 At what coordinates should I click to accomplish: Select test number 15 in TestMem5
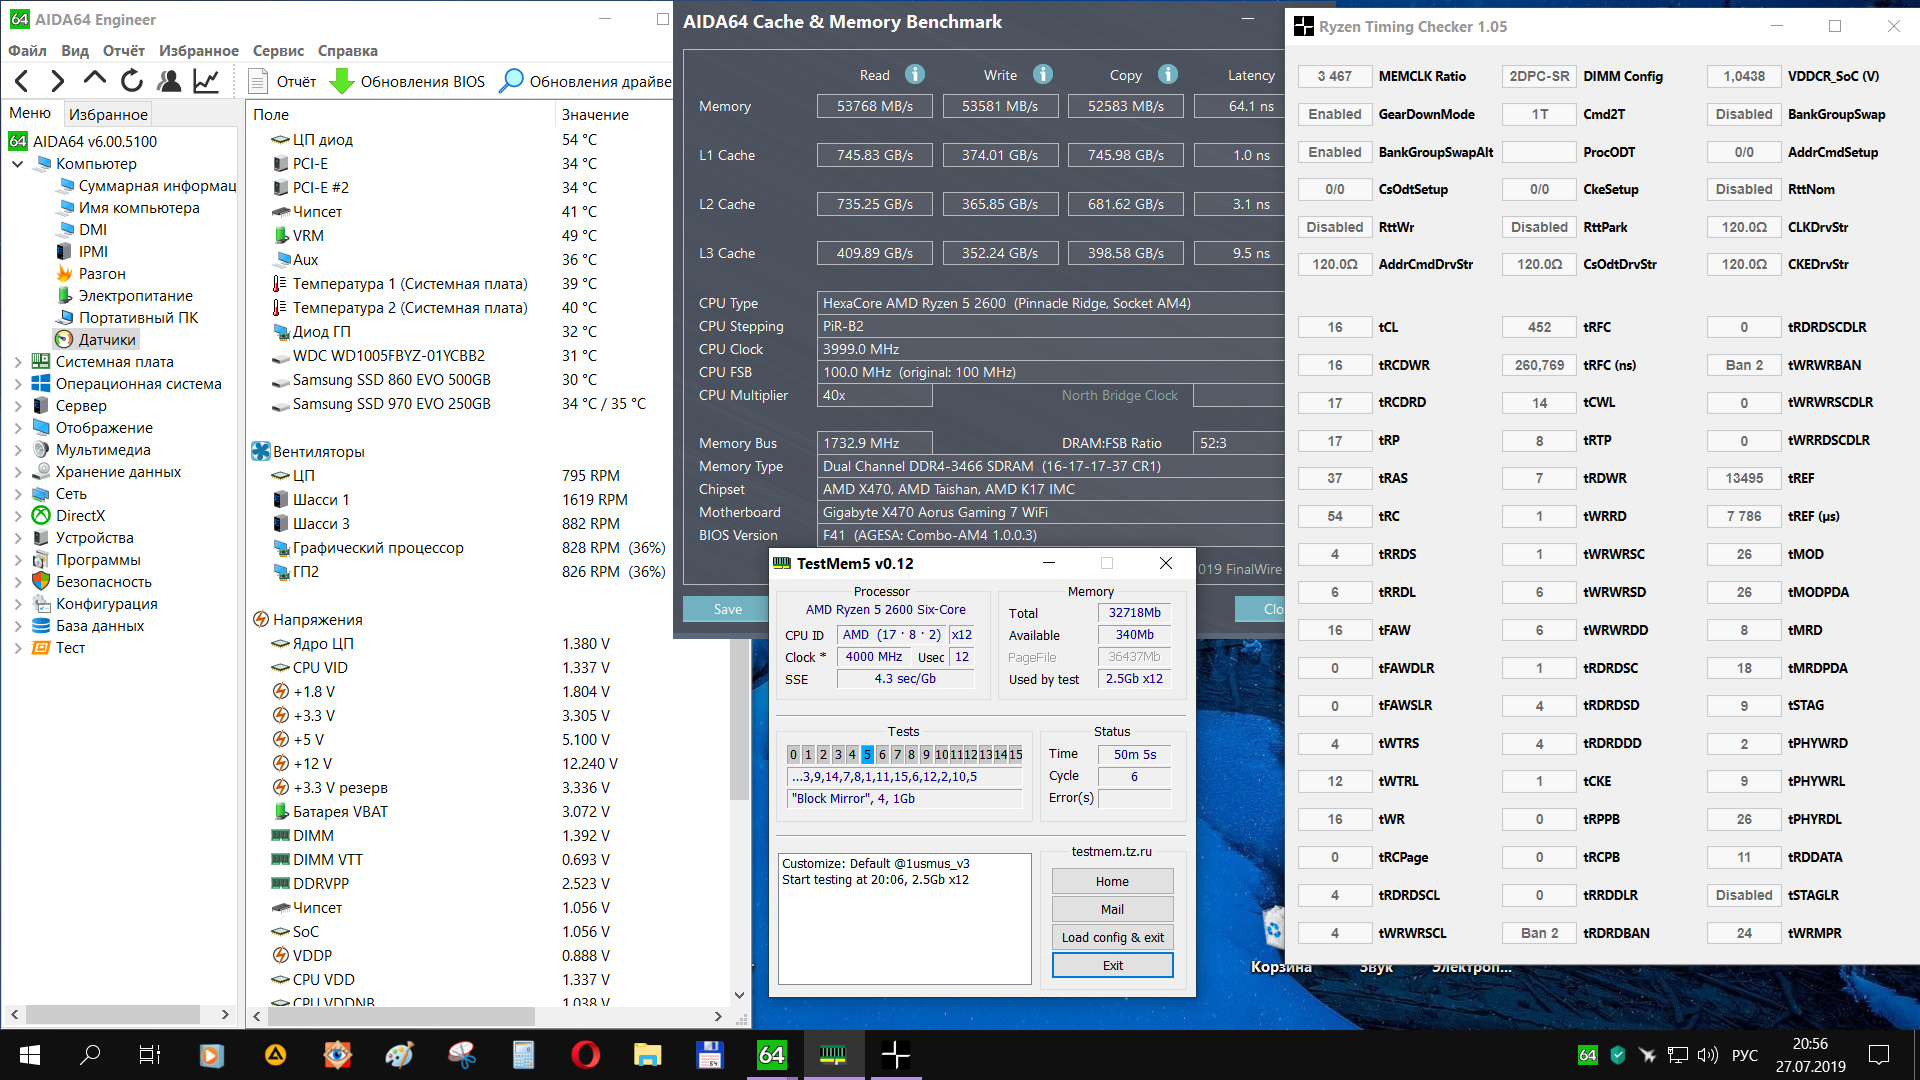coord(1015,755)
